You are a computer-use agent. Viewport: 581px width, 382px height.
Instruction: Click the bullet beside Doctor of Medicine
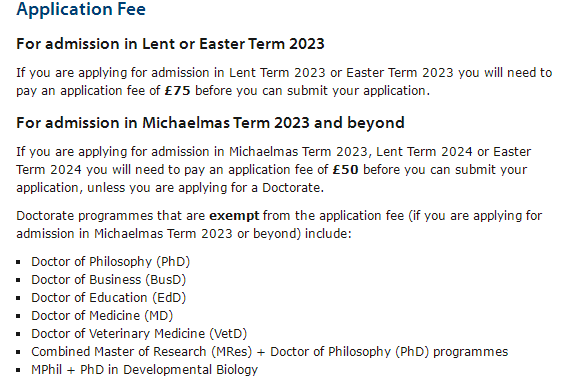(19, 316)
